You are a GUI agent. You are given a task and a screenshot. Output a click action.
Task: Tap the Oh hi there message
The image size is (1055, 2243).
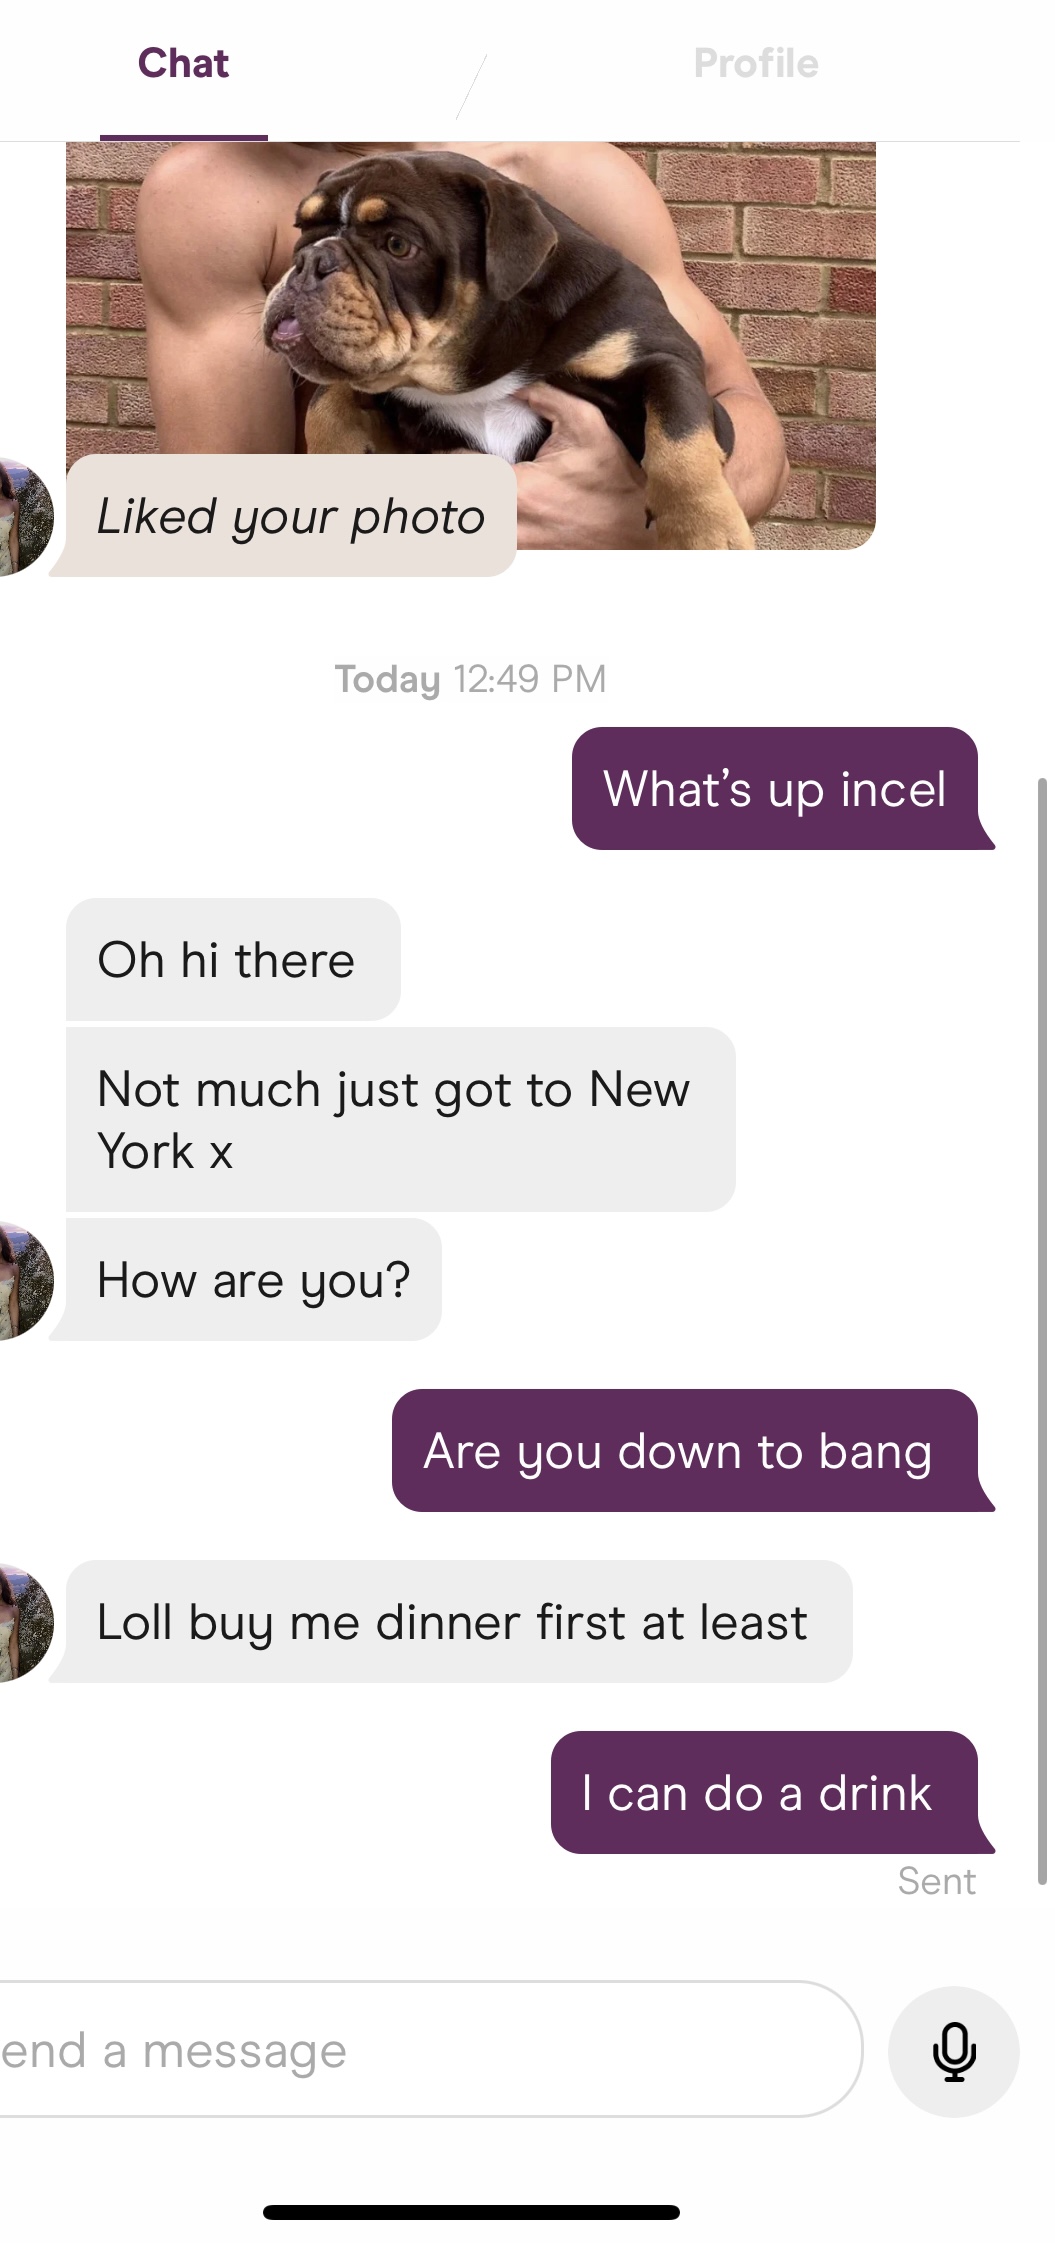point(233,960)
